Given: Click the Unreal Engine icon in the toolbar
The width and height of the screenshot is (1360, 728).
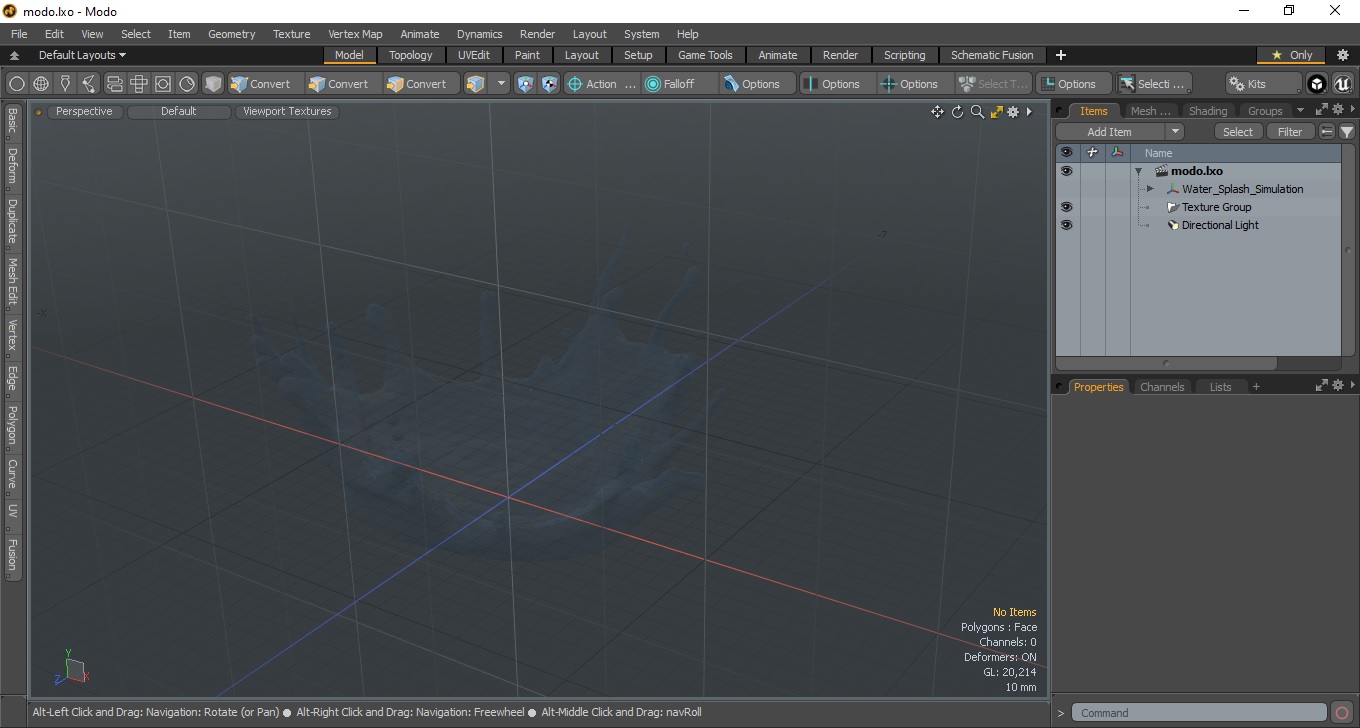Looking at the screenshot, I should point(1342,84).
